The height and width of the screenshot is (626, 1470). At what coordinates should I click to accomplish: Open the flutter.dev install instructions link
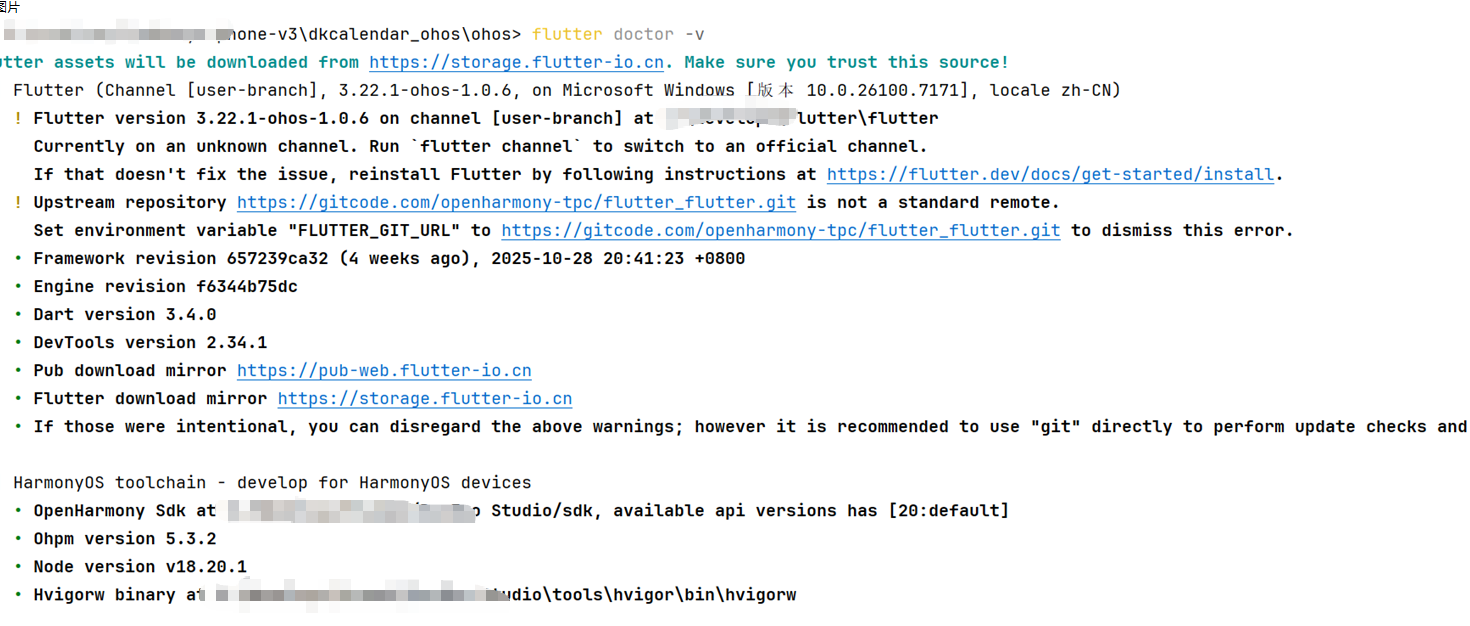[1050, 174]
